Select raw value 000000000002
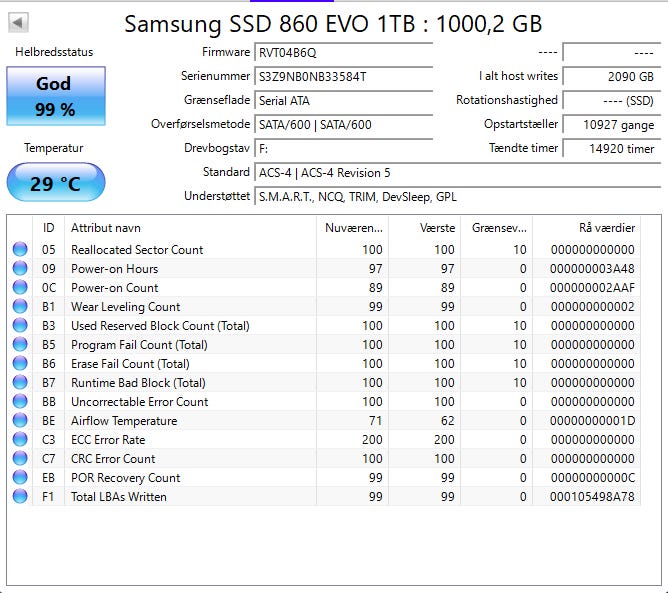 click(592, 307)
